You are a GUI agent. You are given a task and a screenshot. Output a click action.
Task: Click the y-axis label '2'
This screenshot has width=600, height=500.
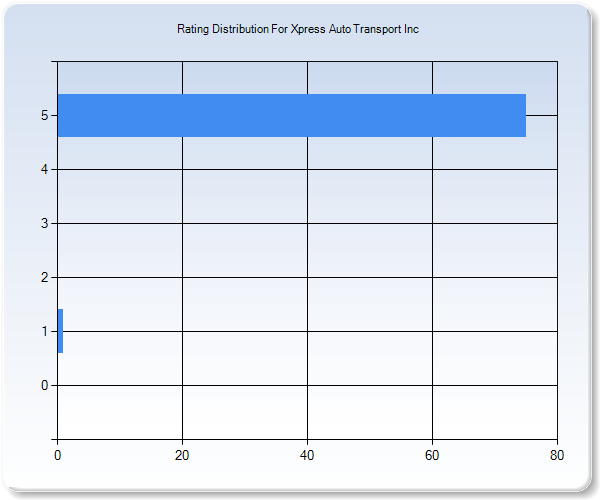click(x=45, y=277)
